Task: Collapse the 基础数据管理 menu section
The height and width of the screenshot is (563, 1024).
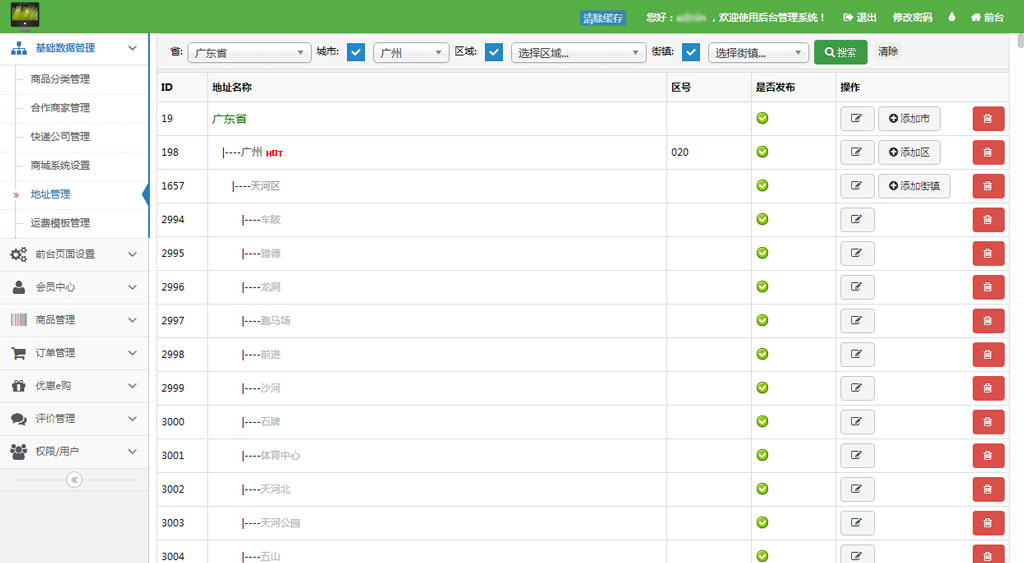Action: (x=74, y=48)
